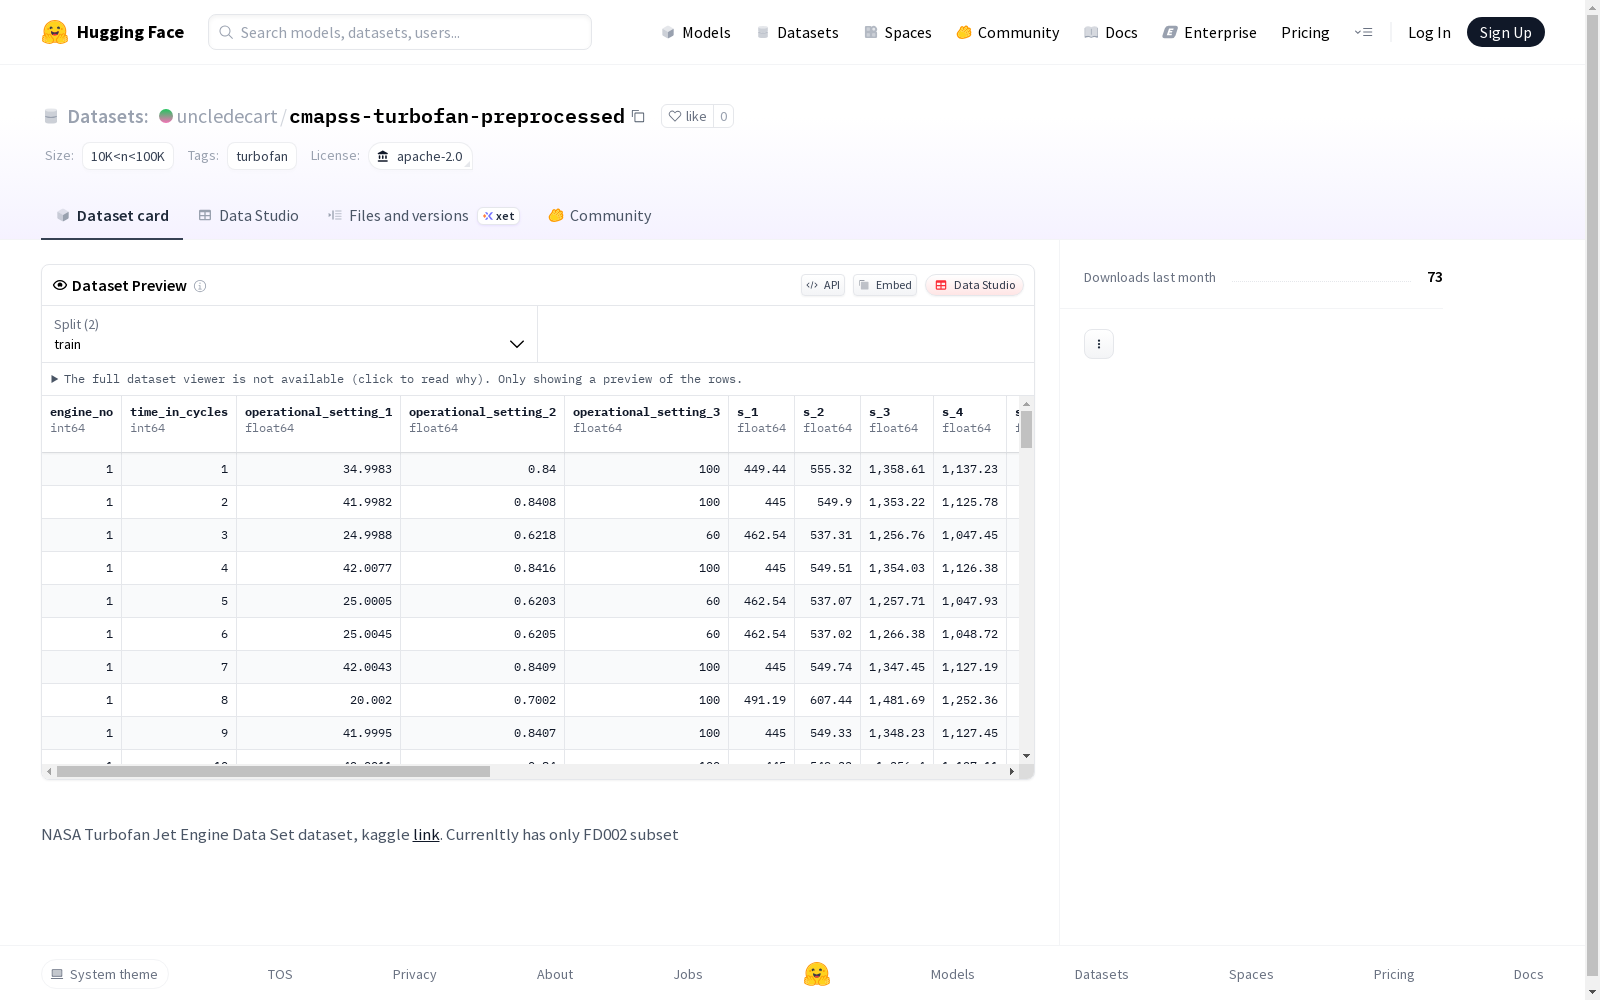Open the navigation overflow menu icon

[1363, 32]
